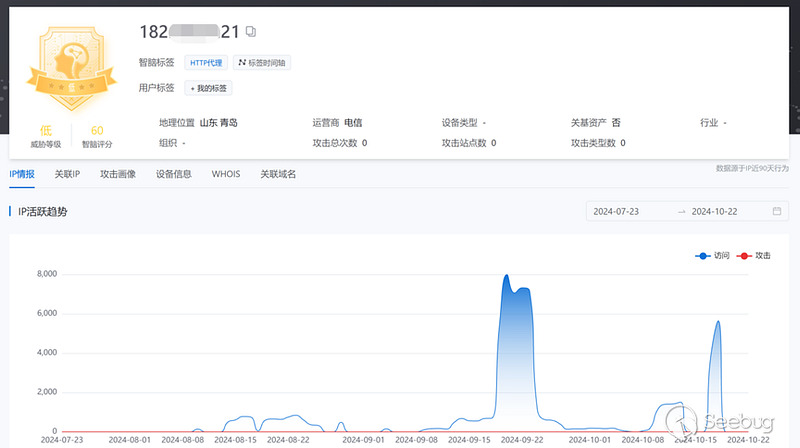
Task: Click the 关基资产 否 field
Action: click(x=595, y=123)
